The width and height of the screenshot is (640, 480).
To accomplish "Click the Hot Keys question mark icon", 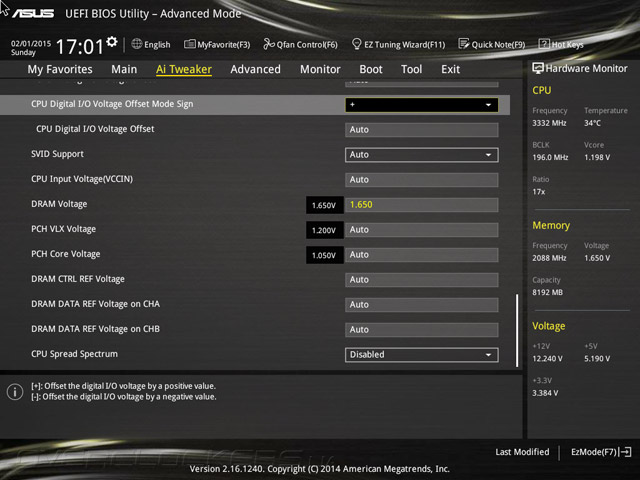I will click(x=544, y=44).
